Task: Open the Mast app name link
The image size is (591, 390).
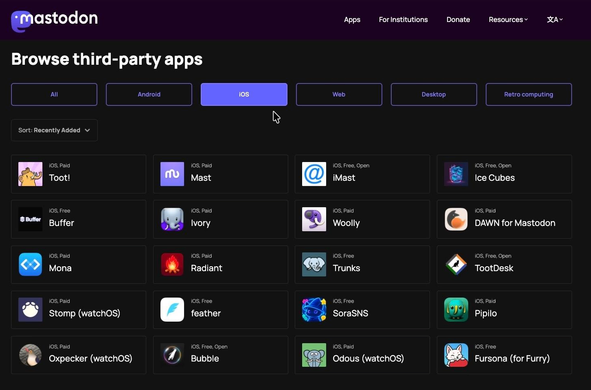Action: click(201, 178)
